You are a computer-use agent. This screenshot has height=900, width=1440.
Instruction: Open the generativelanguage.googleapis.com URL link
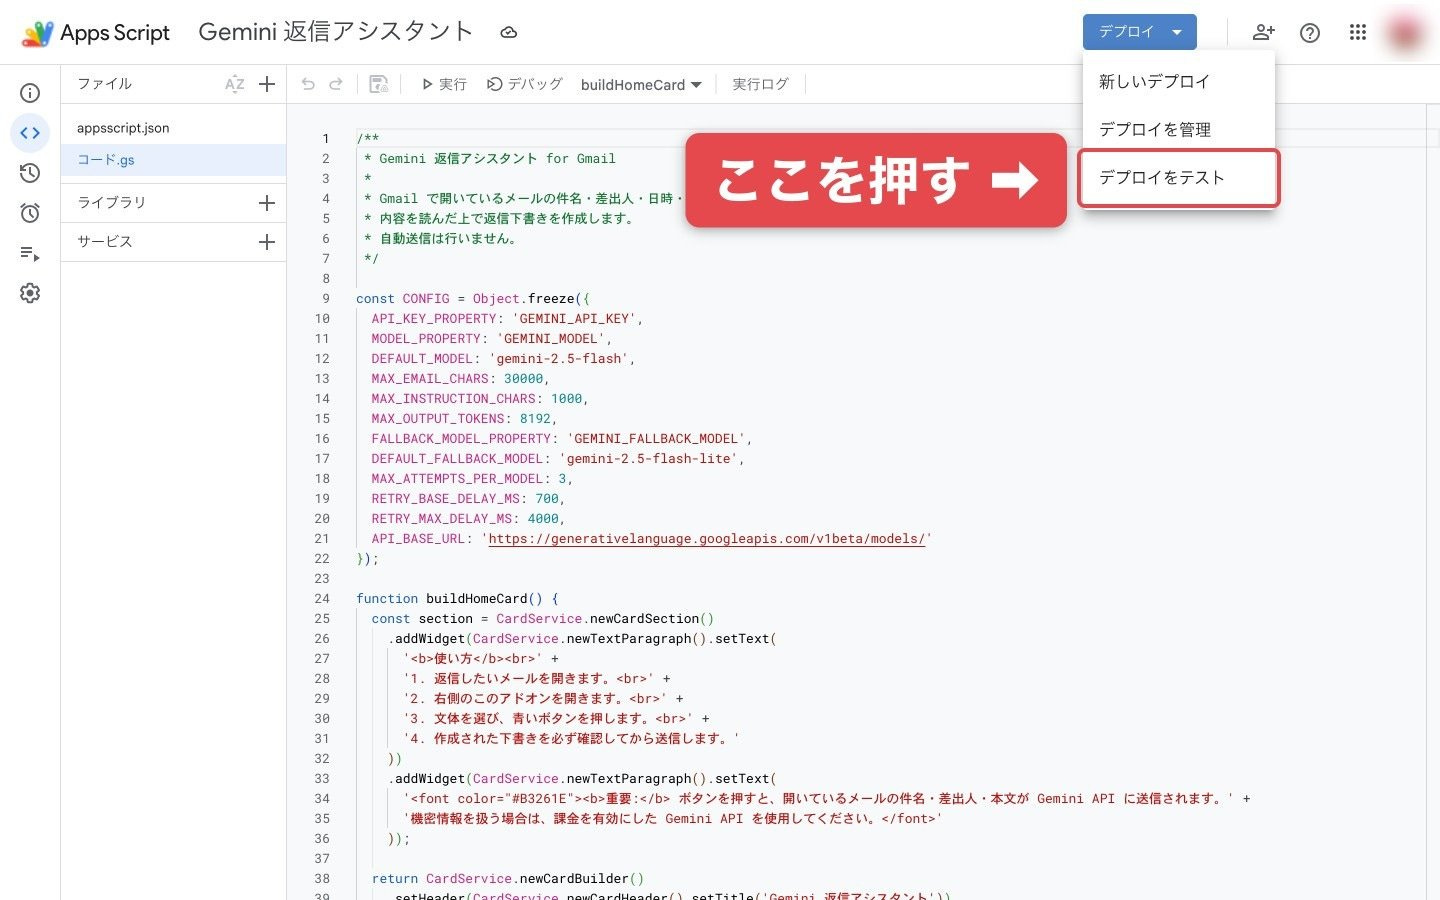tap(707, 539)
